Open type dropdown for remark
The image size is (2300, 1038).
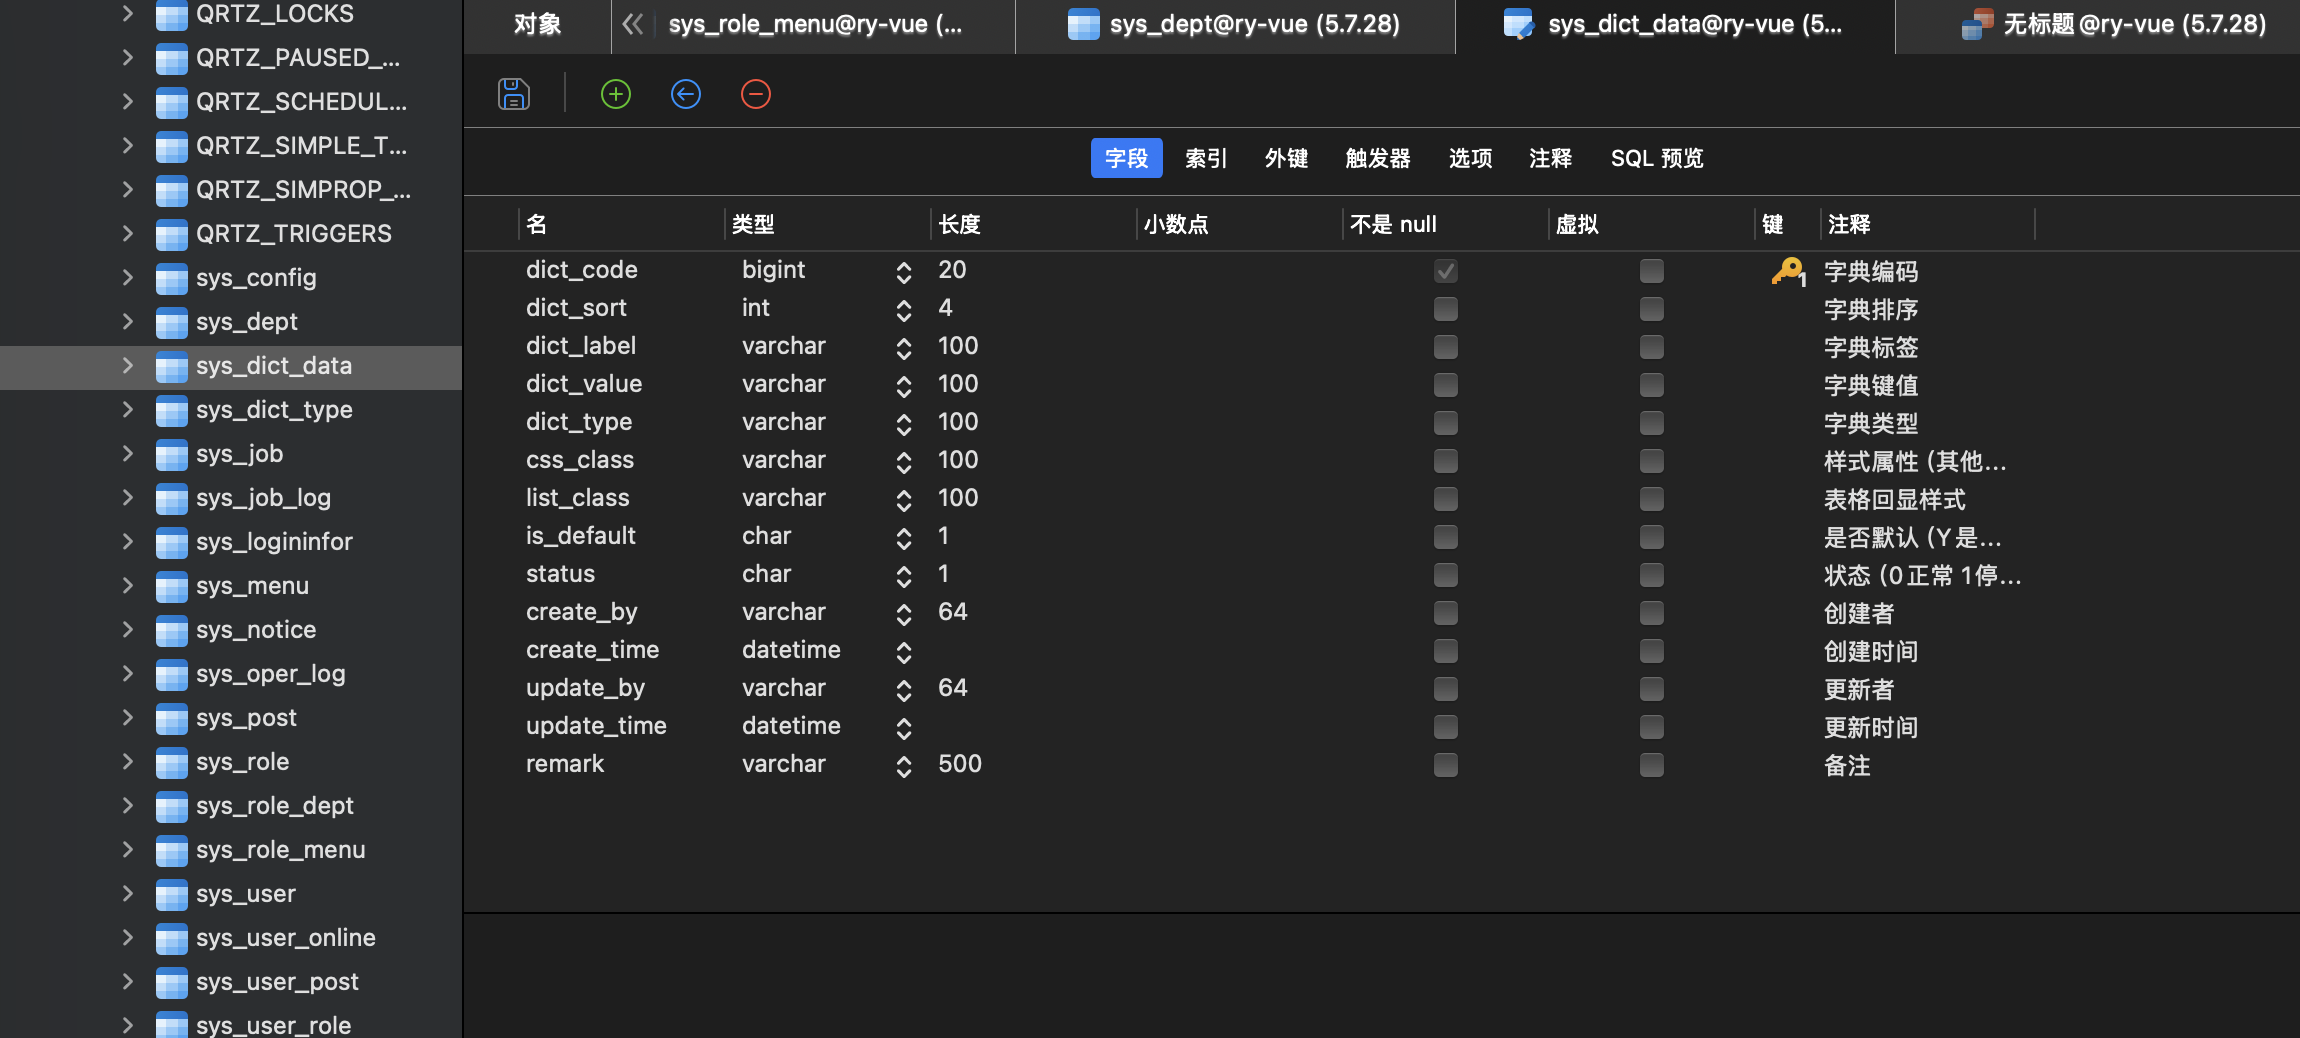pos(904,766)
